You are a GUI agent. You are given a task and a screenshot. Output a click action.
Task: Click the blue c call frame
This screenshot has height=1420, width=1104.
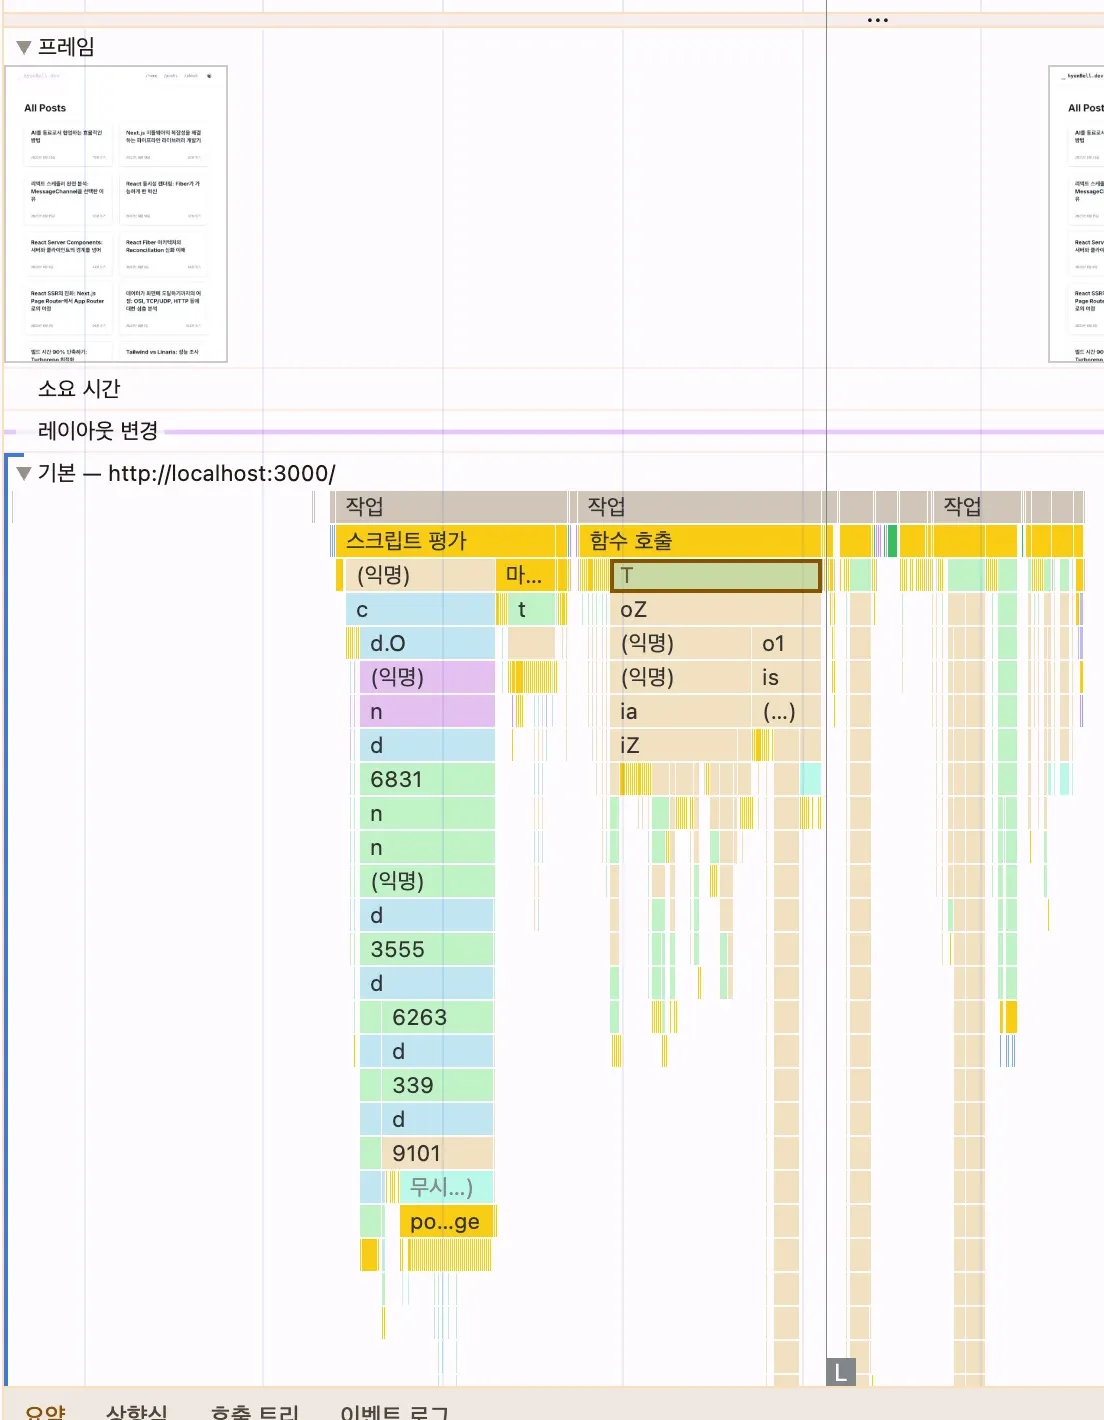[x=420, y=609]
